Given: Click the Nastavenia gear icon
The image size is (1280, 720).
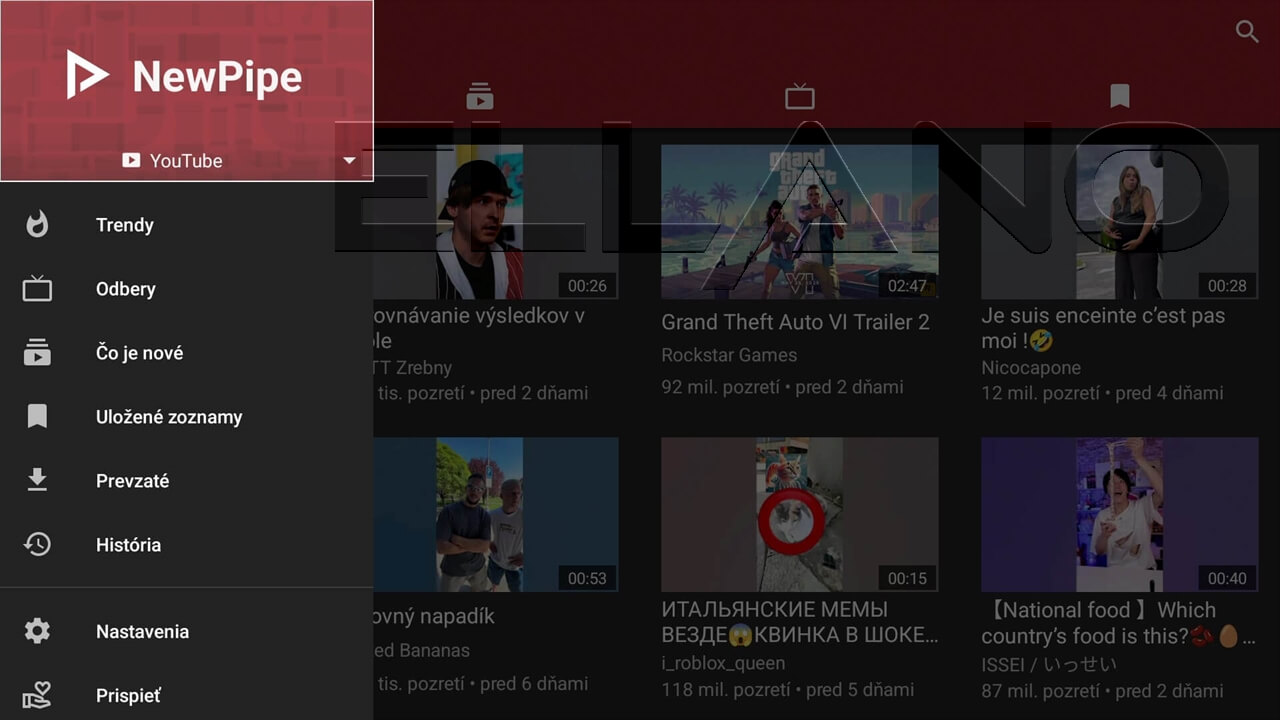Looking at the screenshot, I should coord(37,631).
